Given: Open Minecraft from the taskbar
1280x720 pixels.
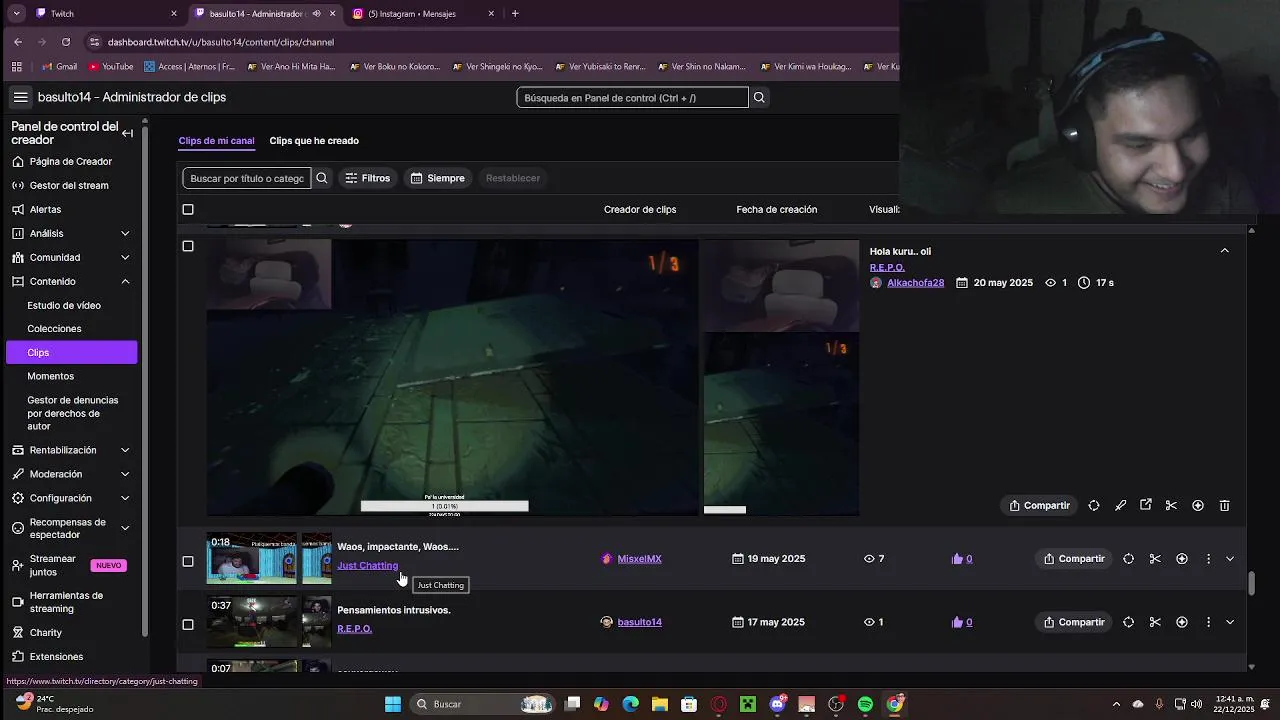Looking at the screenshot, I should (x=747, y=704).
